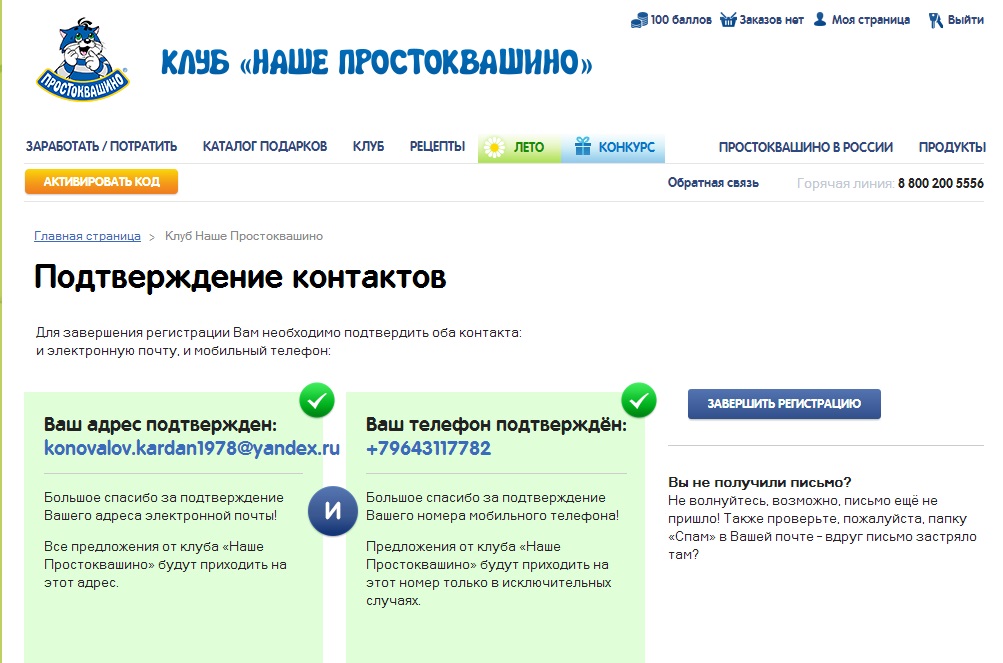Click heading Подтверждение контактов
The width and height of the screenshot is (1003, 663).
(240, 278)
